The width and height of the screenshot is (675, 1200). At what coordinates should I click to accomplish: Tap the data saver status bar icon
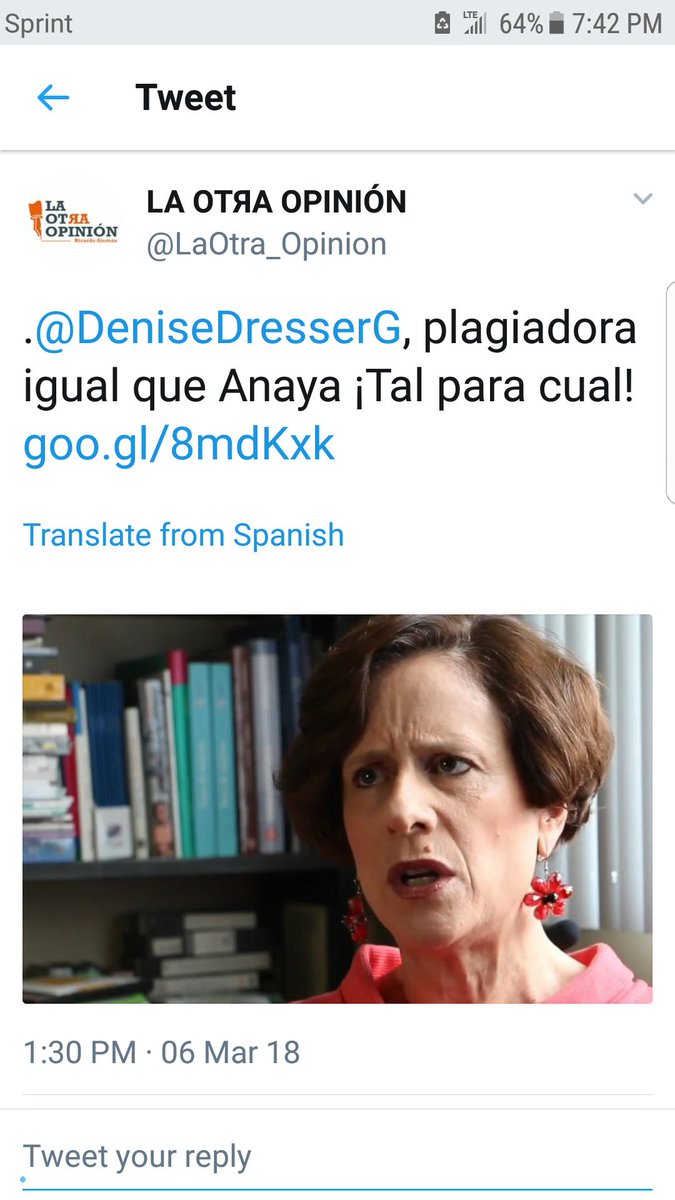click(442, 23)
